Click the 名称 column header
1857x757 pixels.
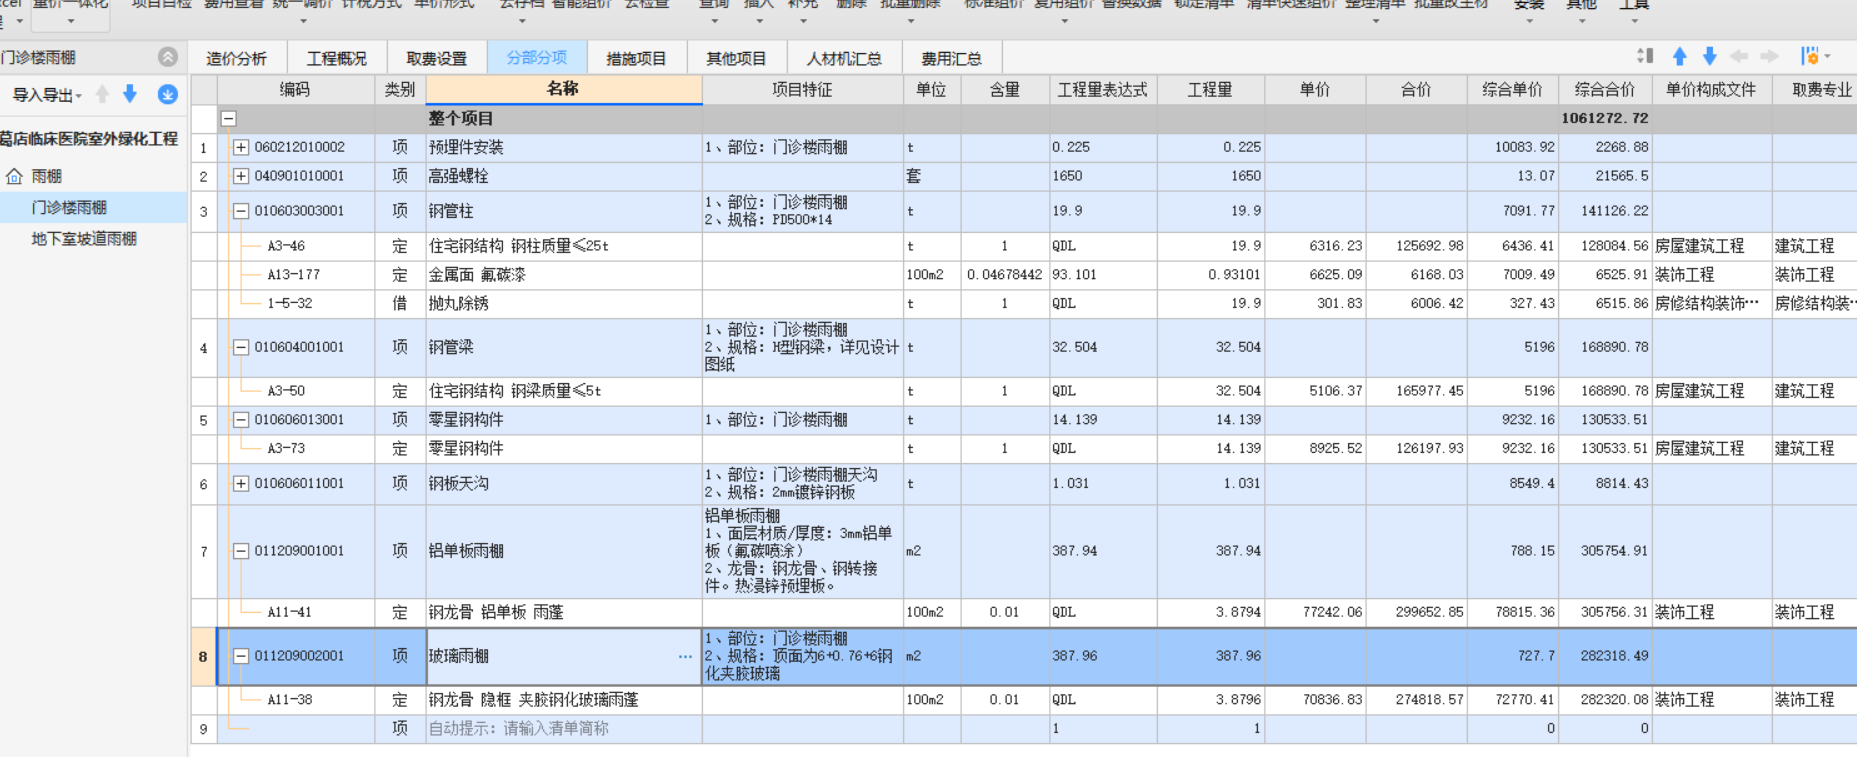pyautogui.click(x=564, y=89)
